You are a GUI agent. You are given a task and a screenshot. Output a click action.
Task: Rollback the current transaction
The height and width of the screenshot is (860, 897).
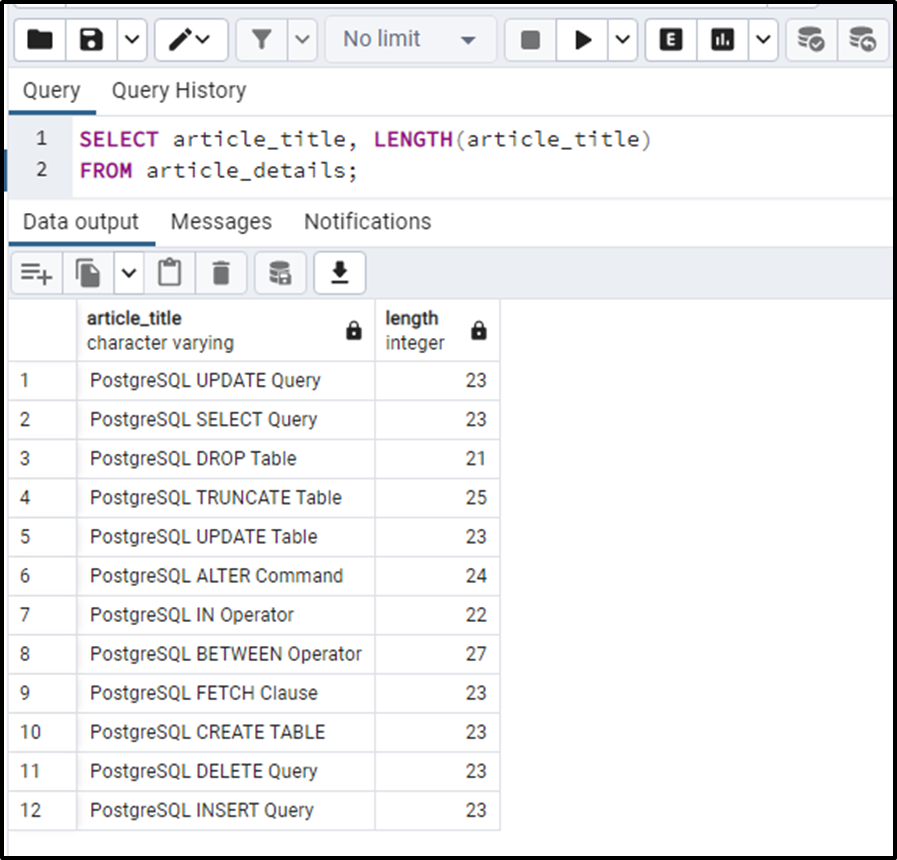[x=862, y=40]
